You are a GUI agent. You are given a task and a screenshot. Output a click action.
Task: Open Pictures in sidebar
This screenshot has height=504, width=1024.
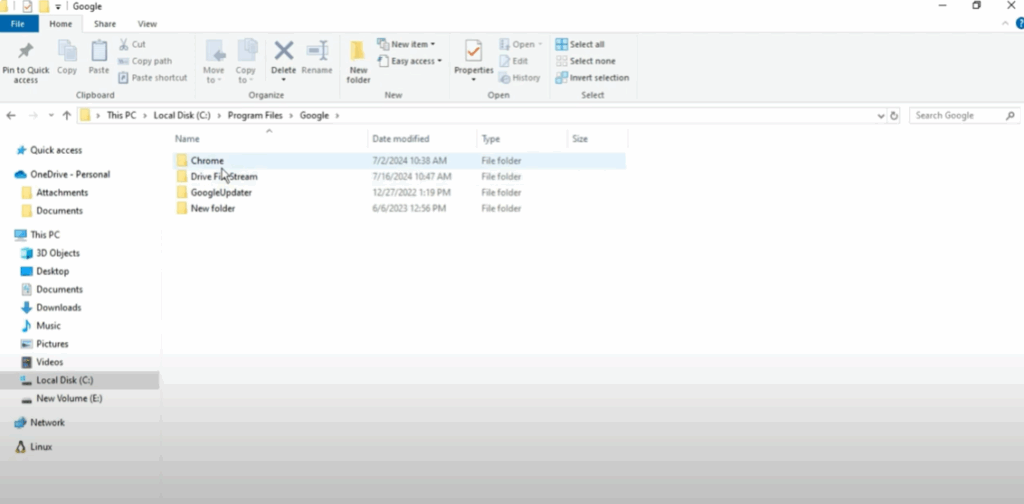tap(45, 344)
